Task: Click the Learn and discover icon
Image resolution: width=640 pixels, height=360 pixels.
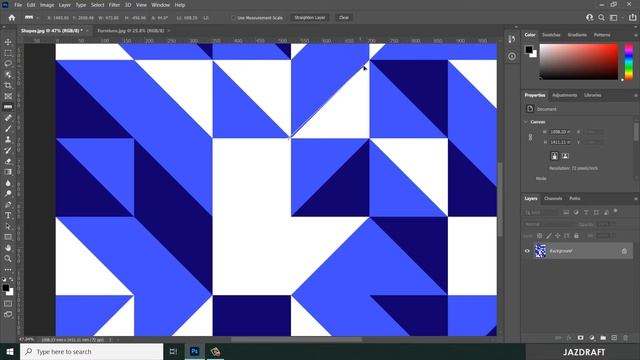Action: click(x=589, y=18)
